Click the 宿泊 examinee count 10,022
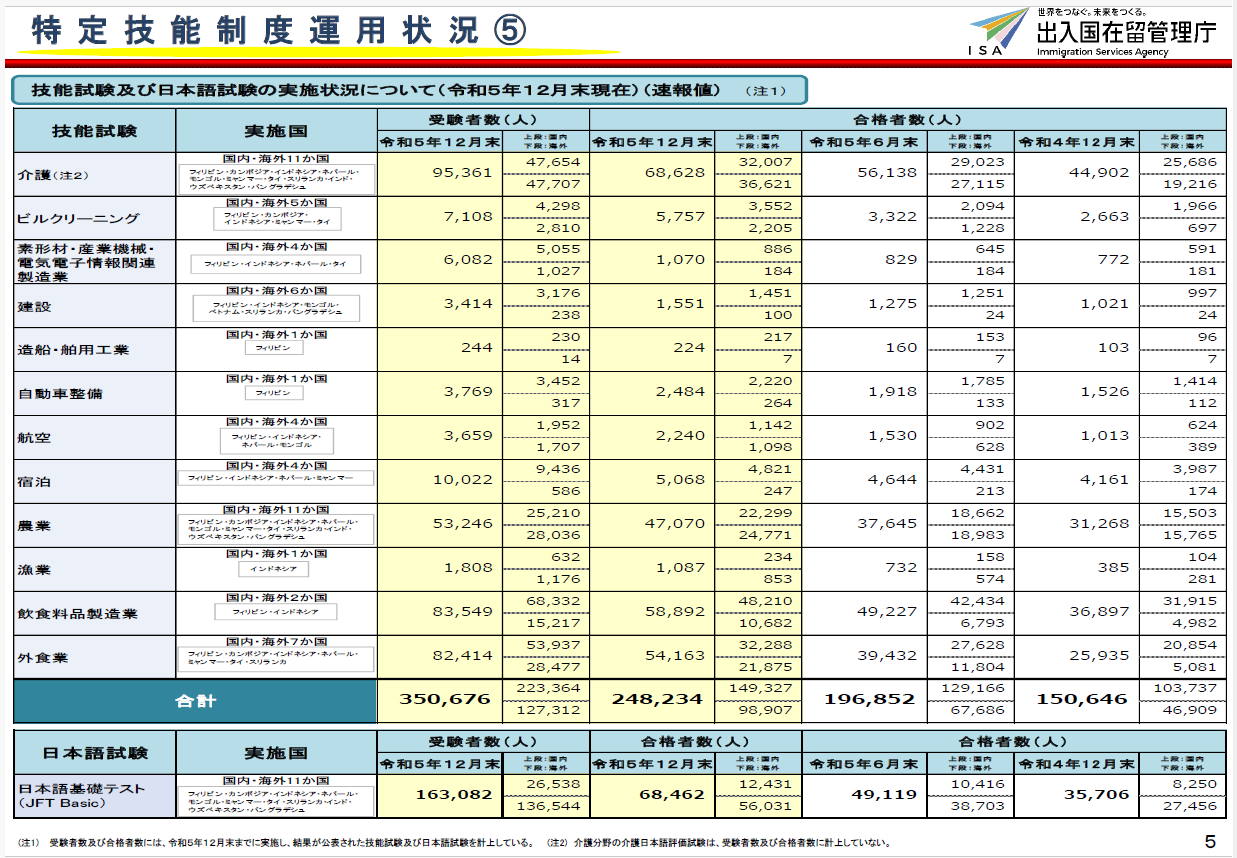Screen dimensions: 1237x858 tap(461, 479)
